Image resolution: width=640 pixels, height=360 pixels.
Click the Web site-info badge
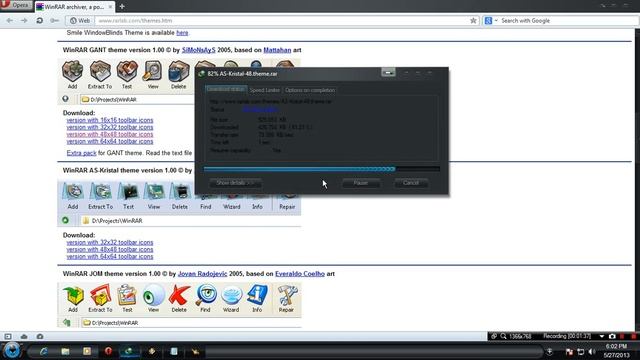[x=80, y=20]
